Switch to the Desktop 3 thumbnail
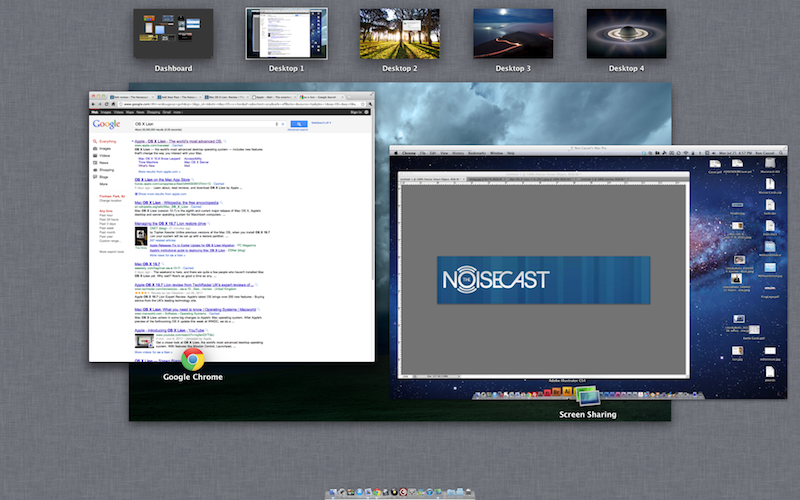This screenshot has width=800, height=500. tap(513, 33)
